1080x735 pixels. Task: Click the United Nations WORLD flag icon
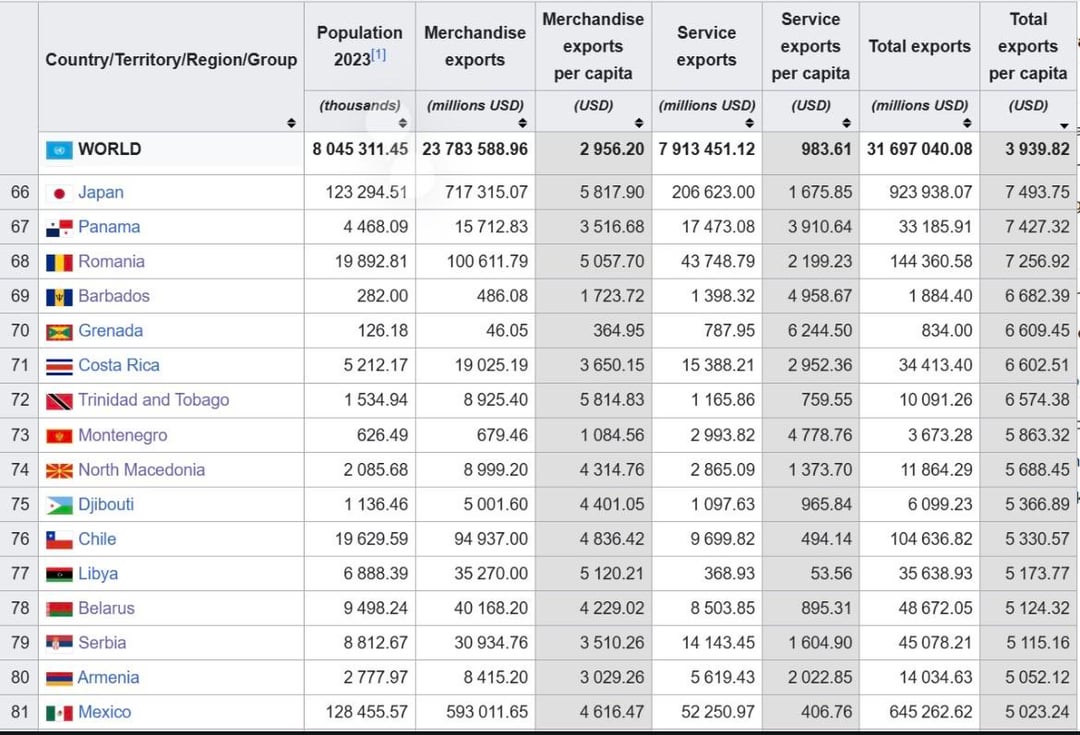point(59,150)
